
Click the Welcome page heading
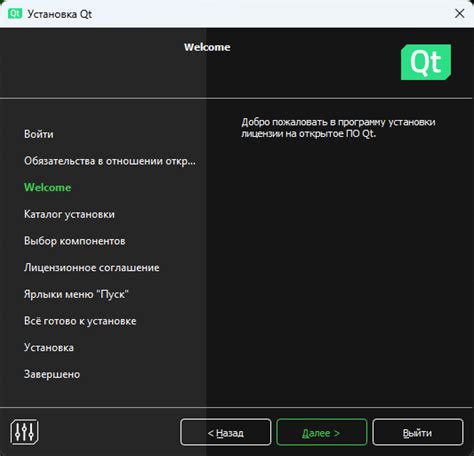point(207,47)
